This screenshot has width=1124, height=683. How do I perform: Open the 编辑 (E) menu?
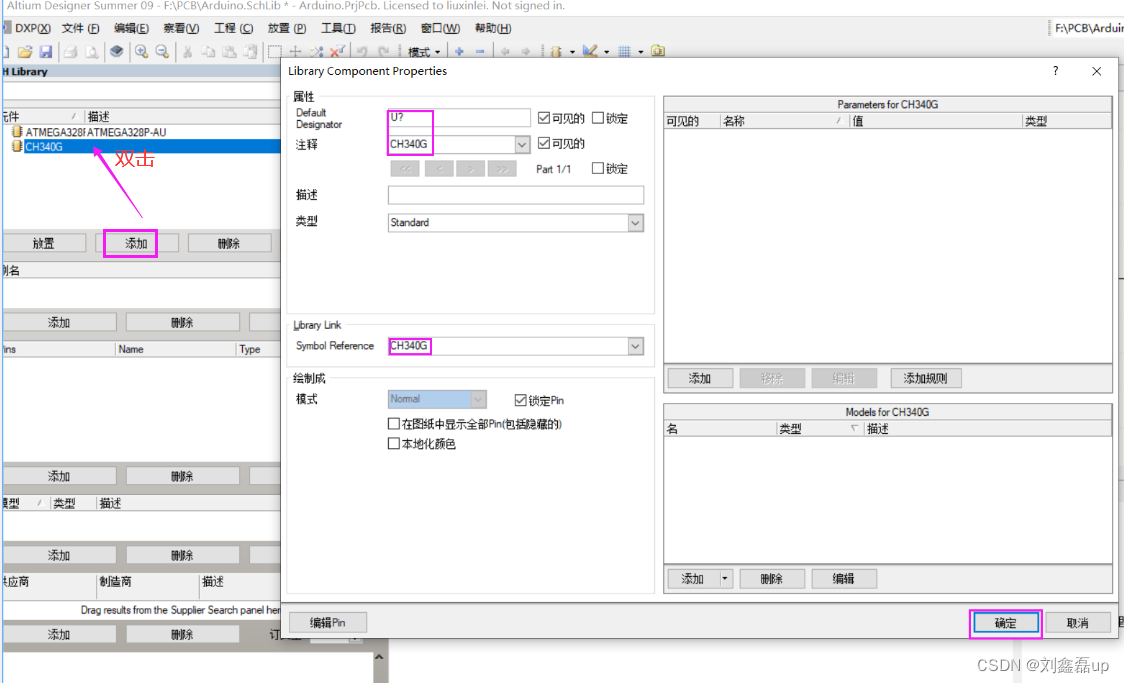(x=131, y=28)
